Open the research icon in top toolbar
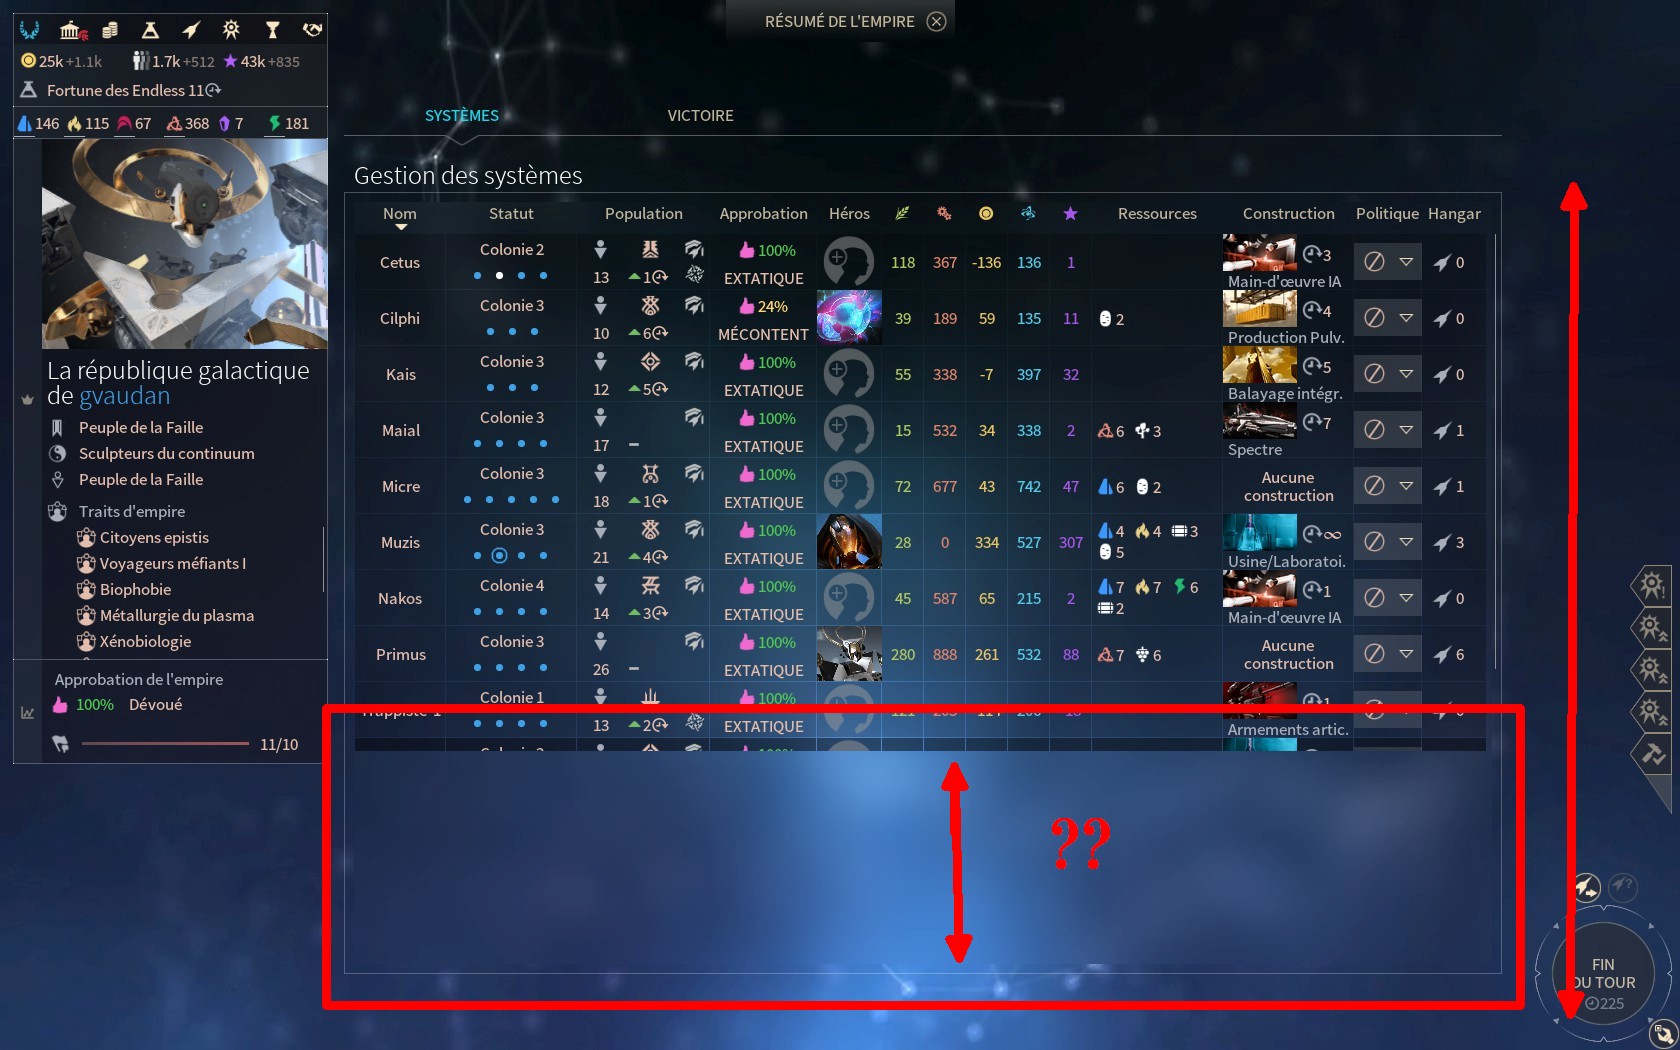The image size is (1680, 1050). pyautogui.click(x=150, y=30)
